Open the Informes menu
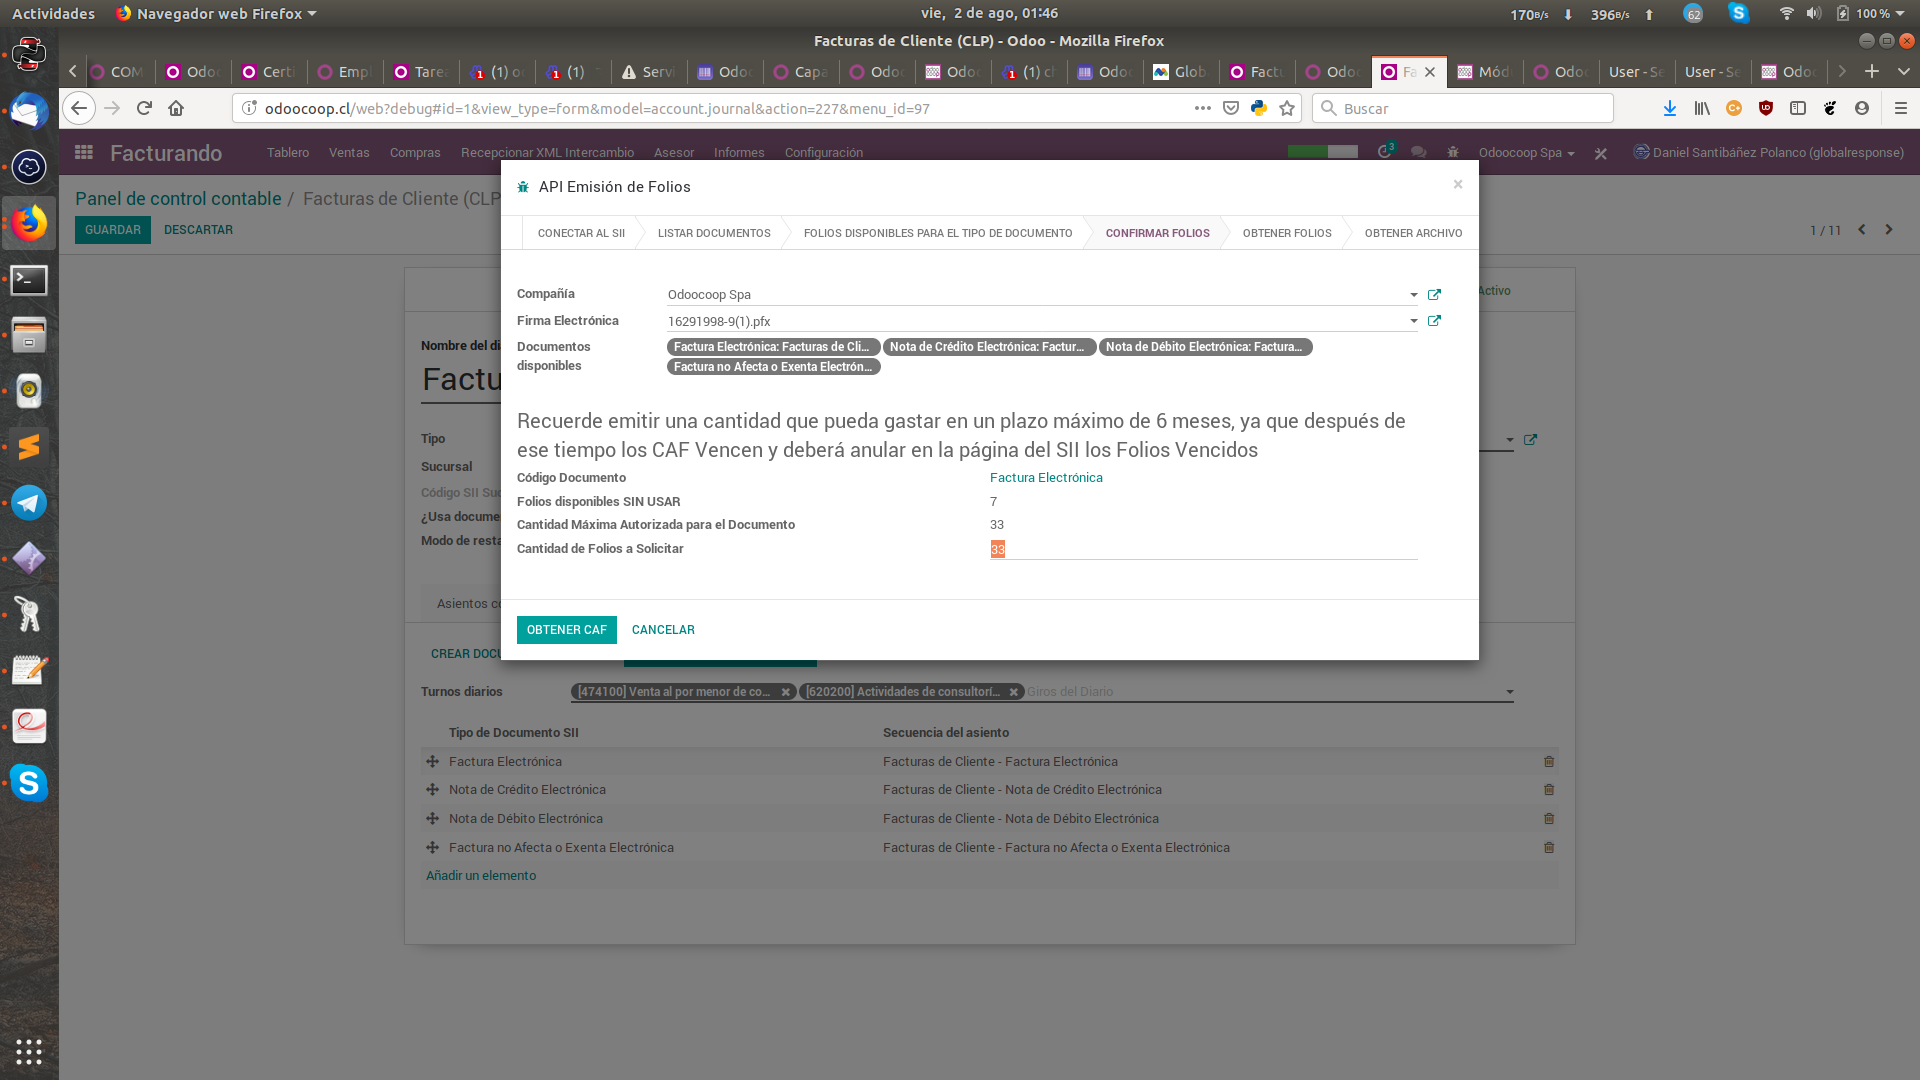1920x1080 pixels. [x=738, y=152]
